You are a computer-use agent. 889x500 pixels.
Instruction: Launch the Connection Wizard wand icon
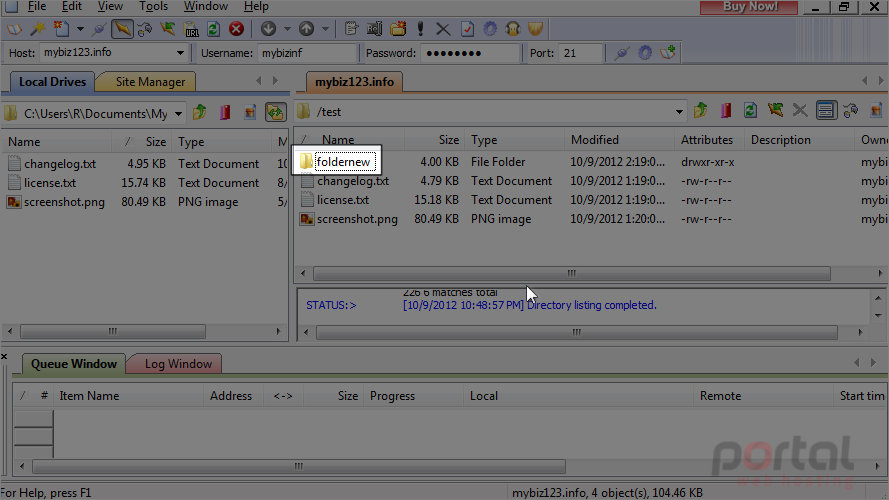(38, 29)
